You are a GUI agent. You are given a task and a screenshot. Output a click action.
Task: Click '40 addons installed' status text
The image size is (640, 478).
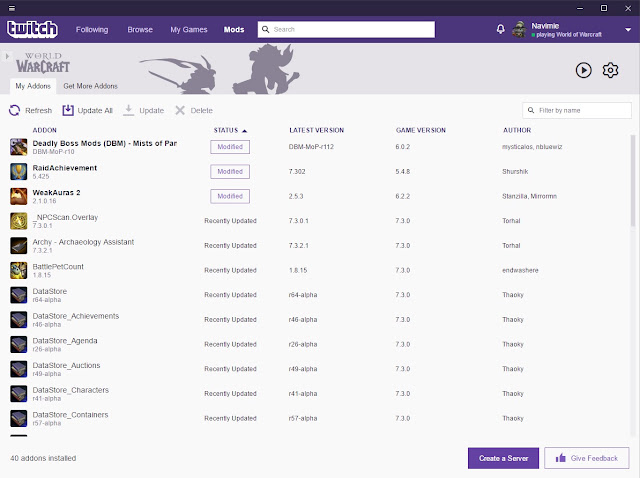[43, 458]
